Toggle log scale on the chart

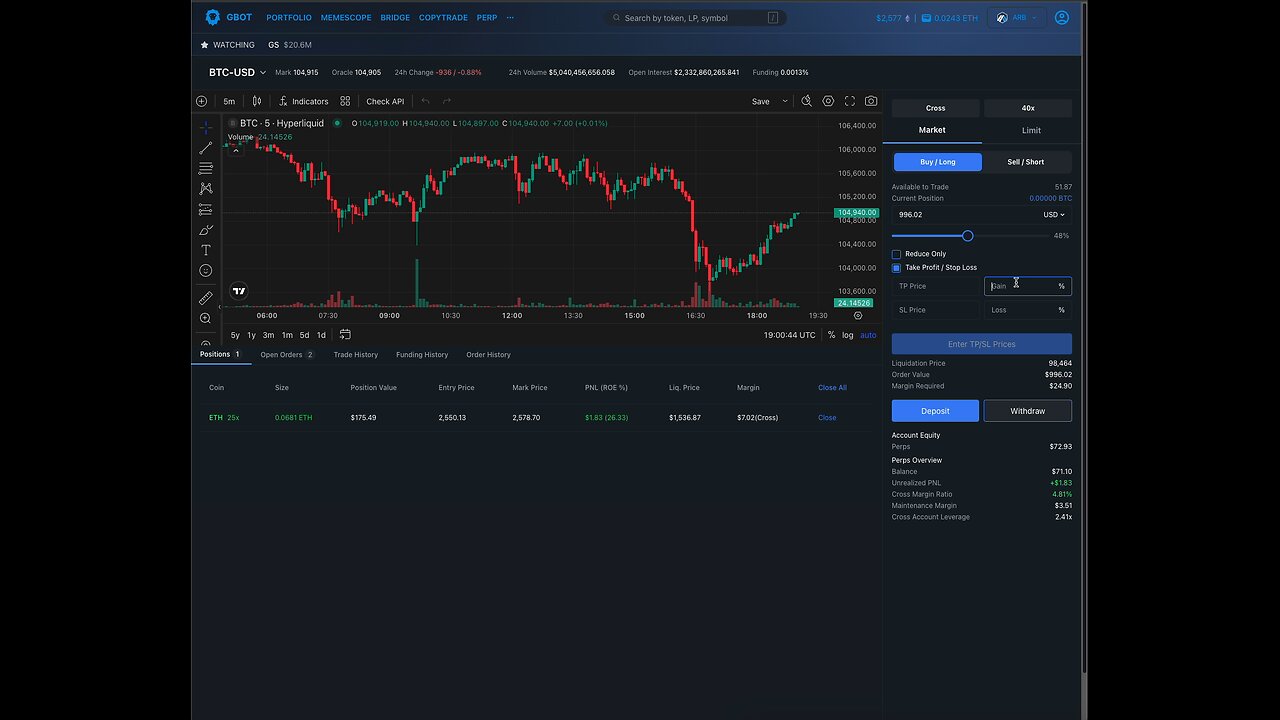point(848,335)
